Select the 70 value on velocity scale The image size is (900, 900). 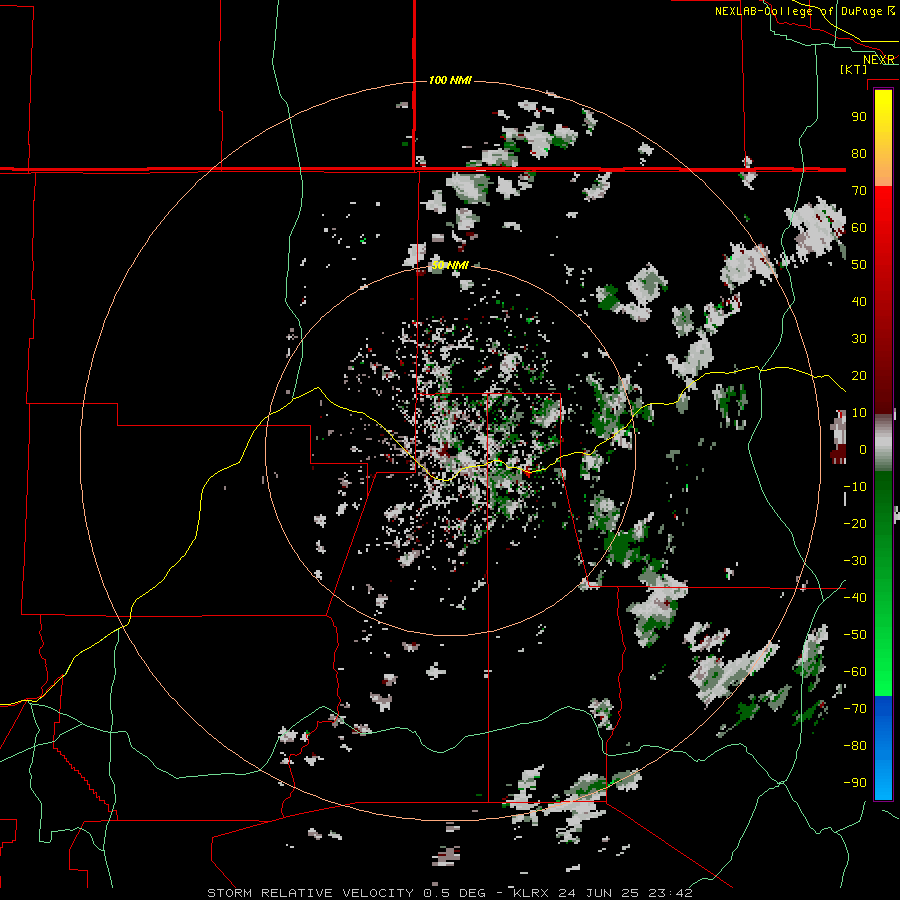[x=859, y=191]
